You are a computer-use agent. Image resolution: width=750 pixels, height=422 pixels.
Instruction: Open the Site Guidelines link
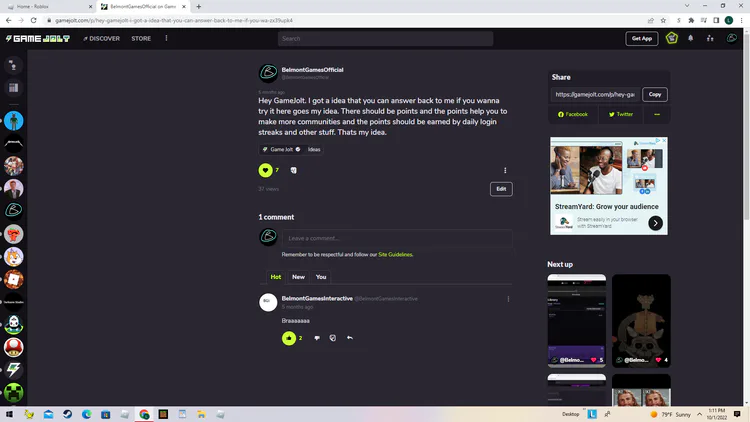[395, 255]
